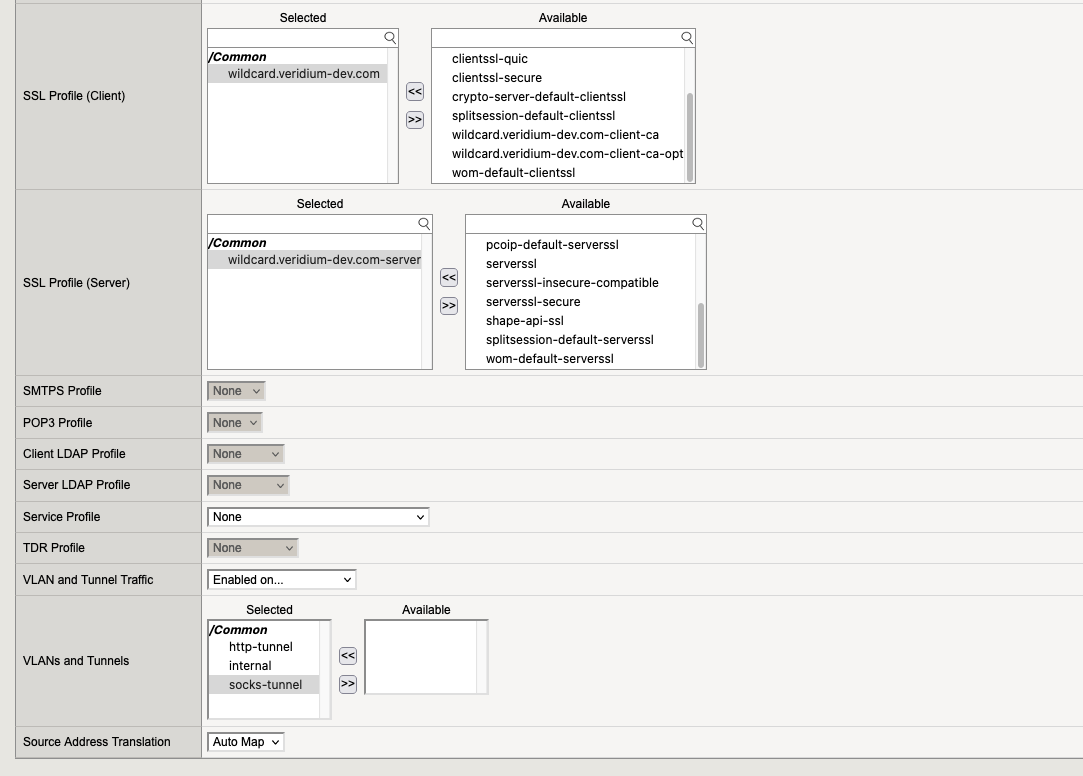Screen dimensions: 1083x776
Task: Click the >> button for SSL Profile (Server)
Action: [x=449, y=306]
